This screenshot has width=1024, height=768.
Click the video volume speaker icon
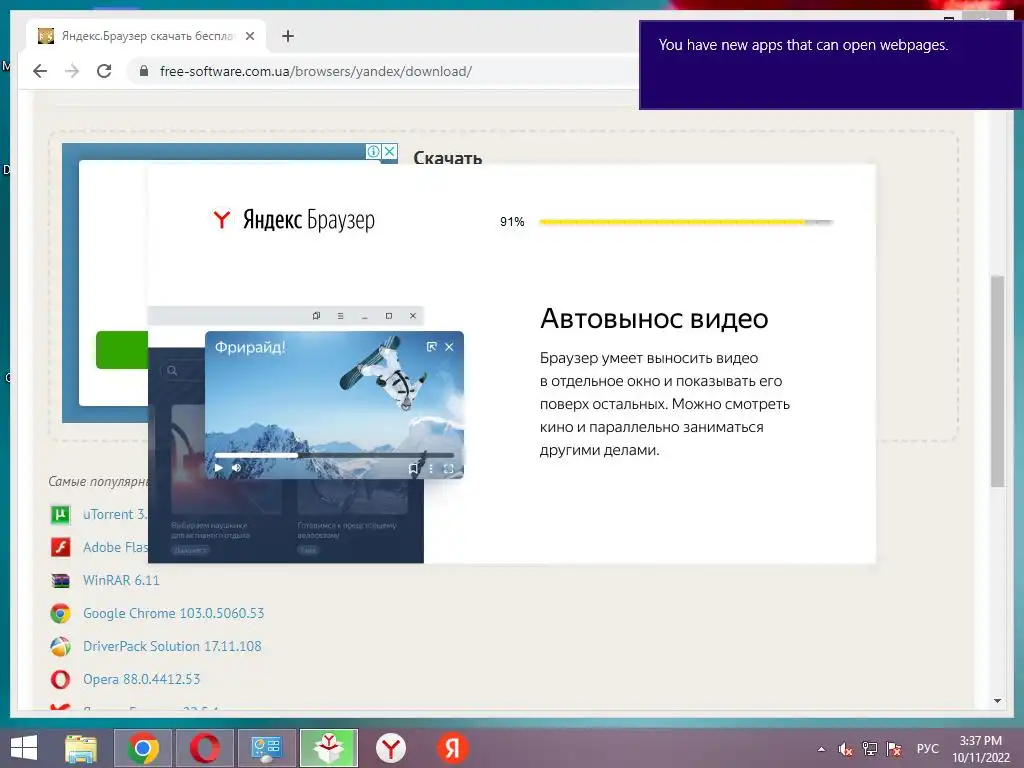tap(236, 468)
